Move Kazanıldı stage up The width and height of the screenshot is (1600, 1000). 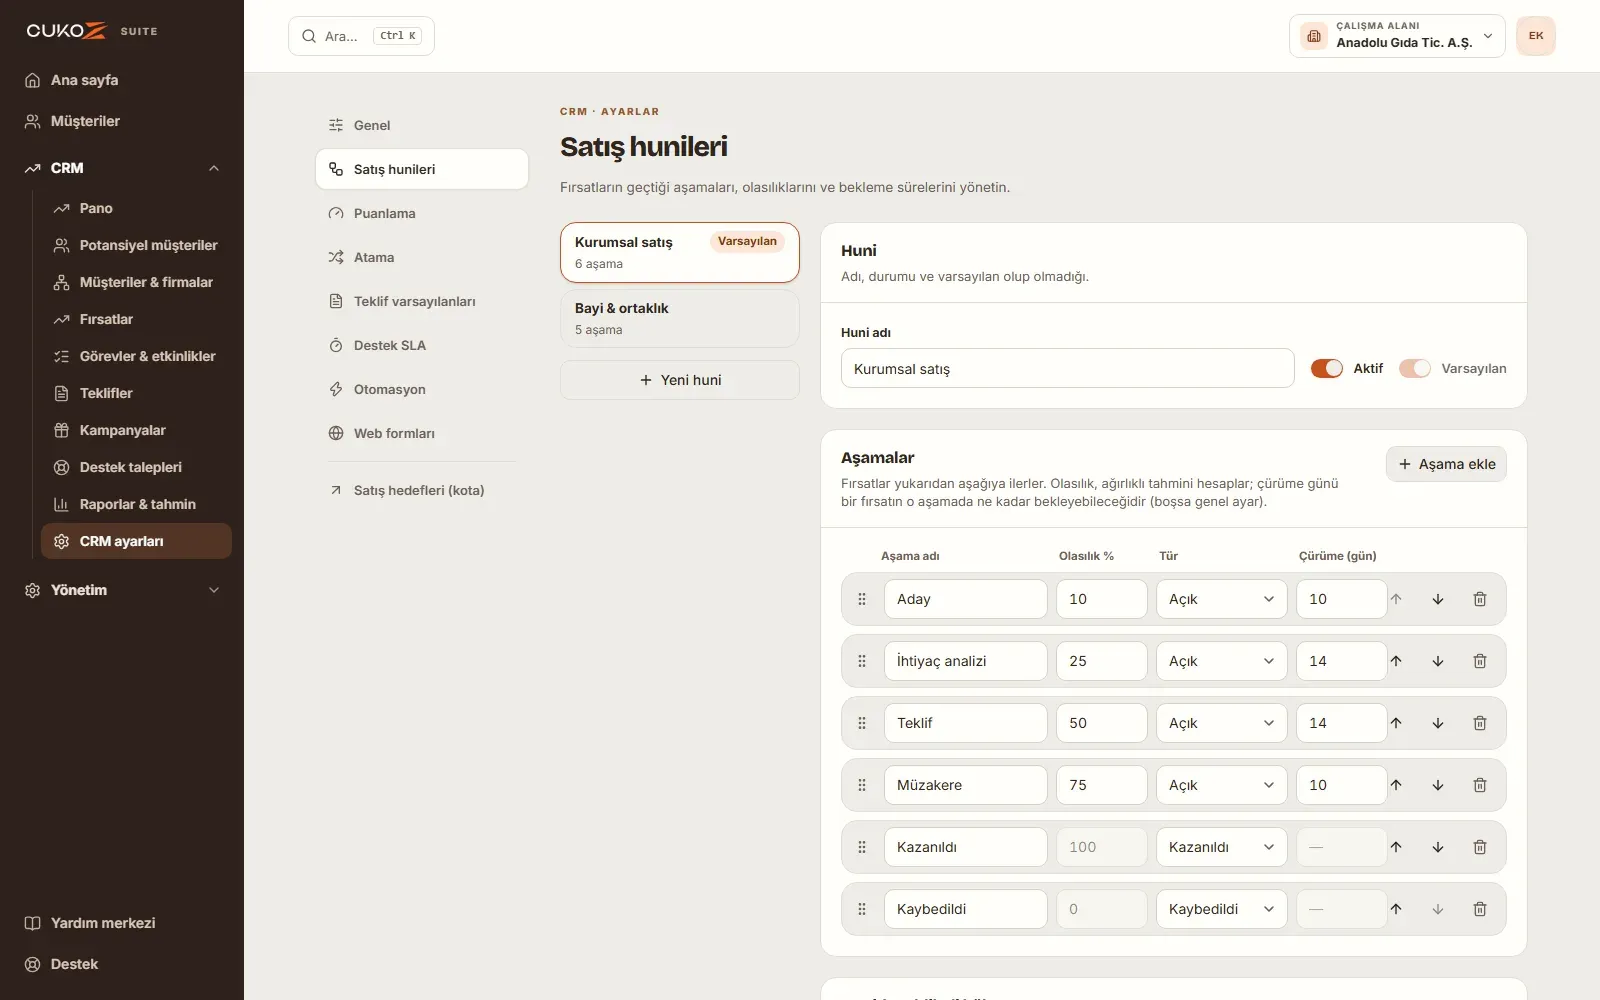point(1396,847)
